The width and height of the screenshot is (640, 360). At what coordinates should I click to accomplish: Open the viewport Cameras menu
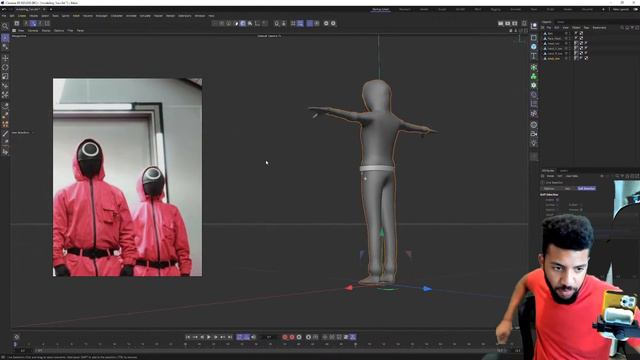click(x=33, y=31)
